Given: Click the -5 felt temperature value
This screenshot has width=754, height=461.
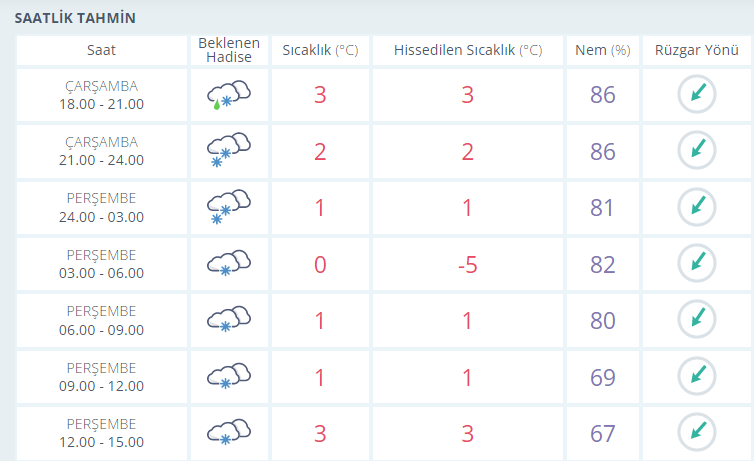Looking at the screenshot, I should click(x=467, y=264).
